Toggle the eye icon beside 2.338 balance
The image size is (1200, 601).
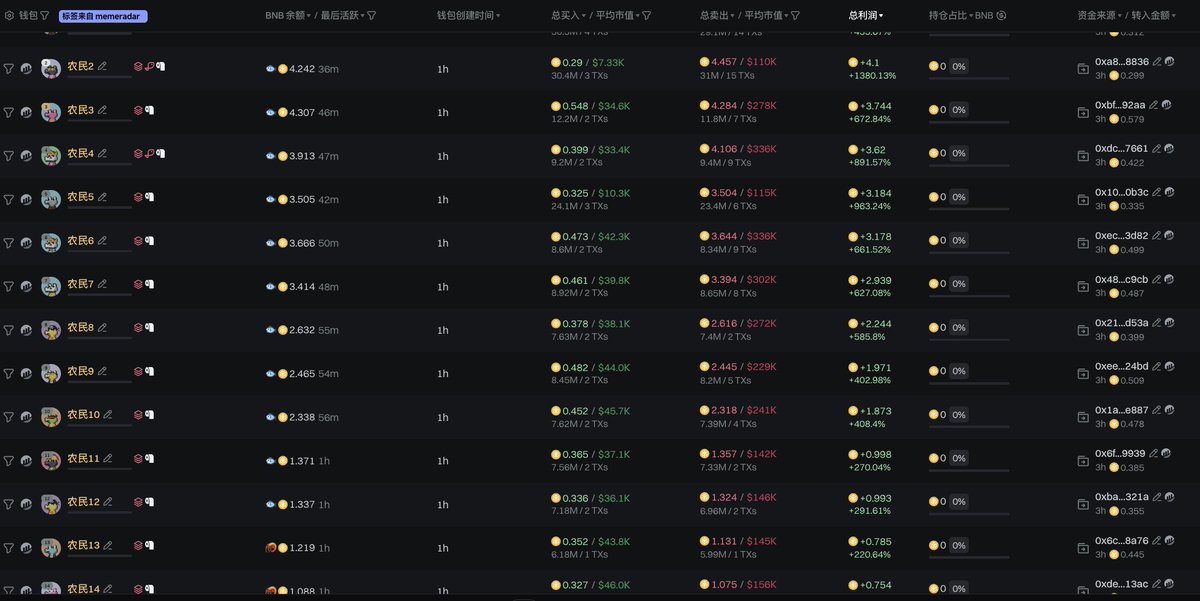point(270,417)
